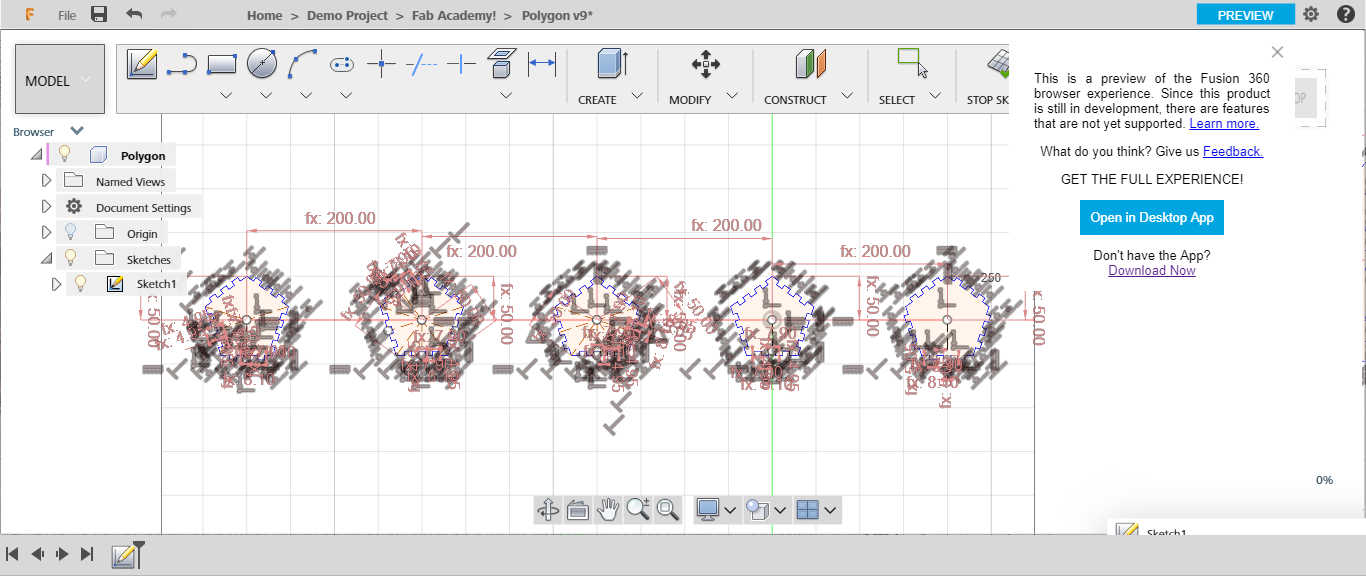Collapse the Polygon root node
This screenshot has height=580, width=1366.
click(37, 154)
